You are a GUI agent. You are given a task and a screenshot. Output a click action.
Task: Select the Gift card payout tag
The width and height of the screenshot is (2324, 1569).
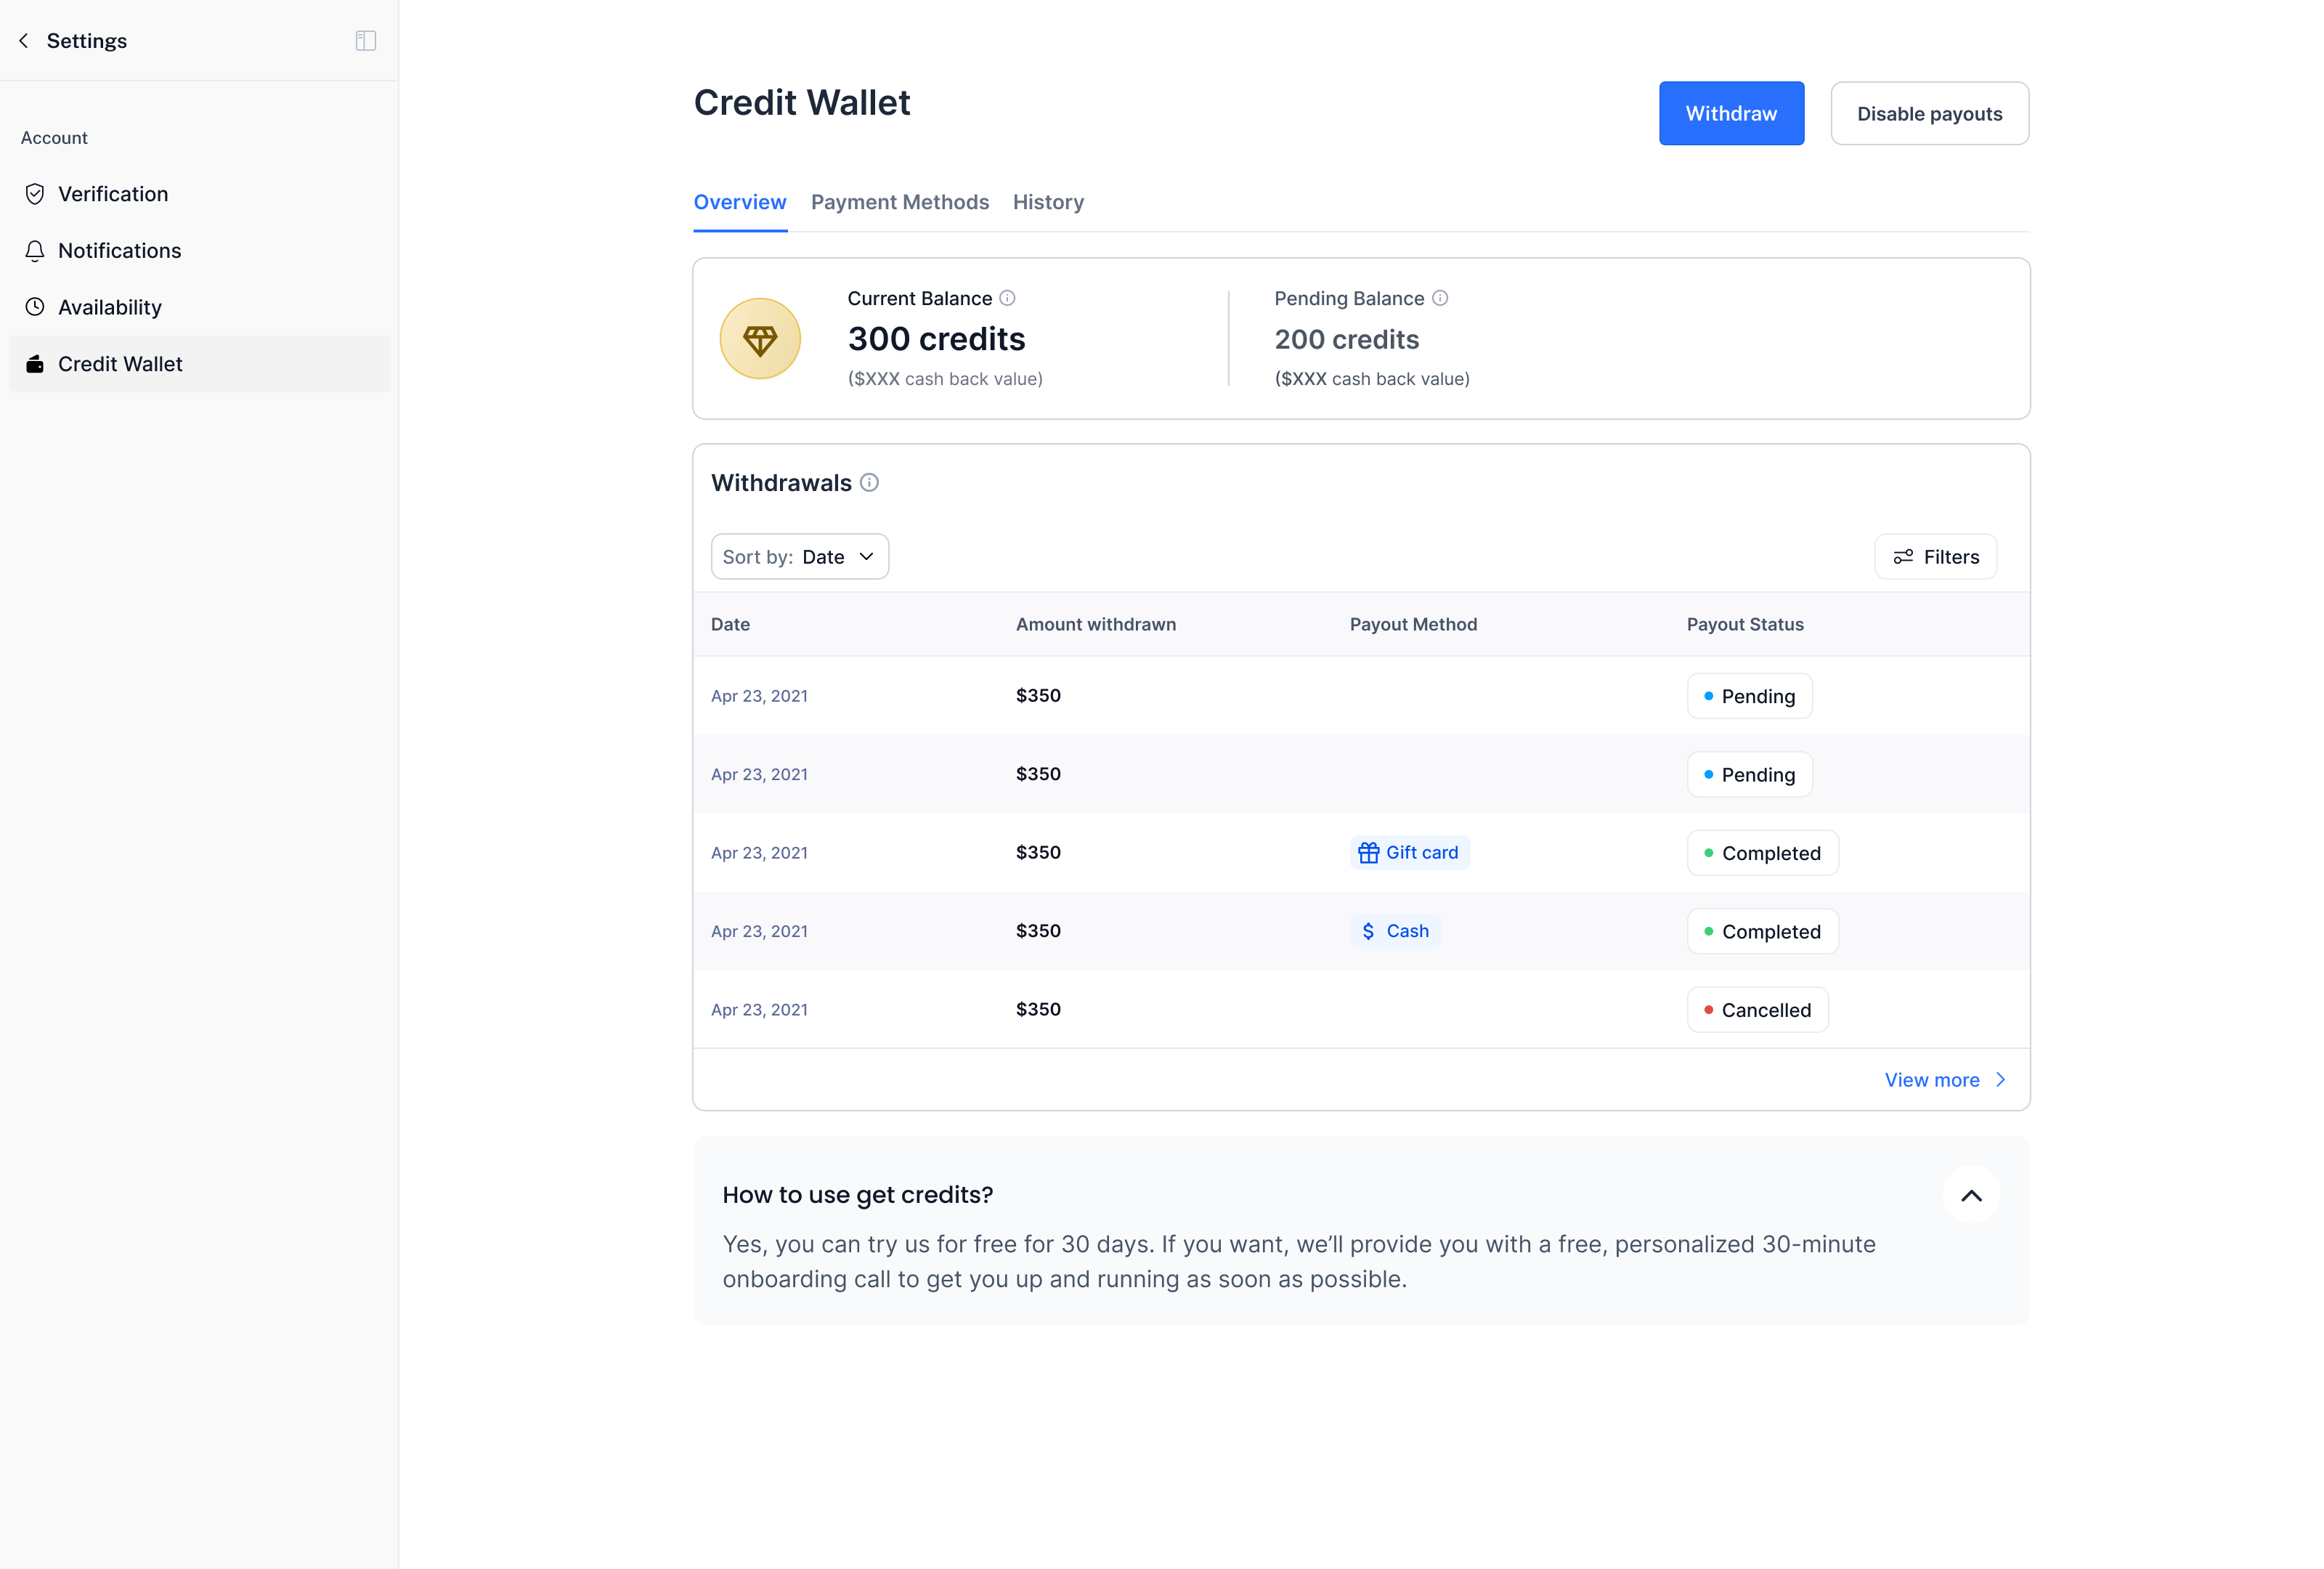point(1409,853)
